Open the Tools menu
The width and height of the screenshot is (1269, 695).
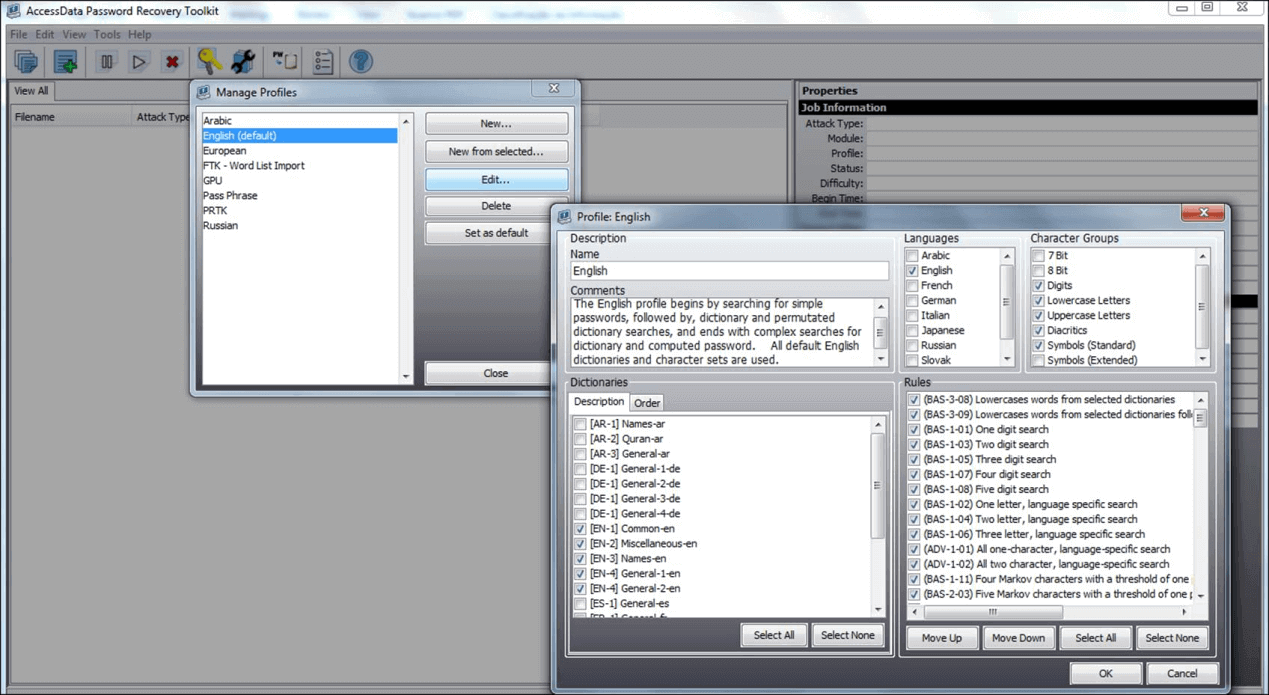click(x=107, y=34)
